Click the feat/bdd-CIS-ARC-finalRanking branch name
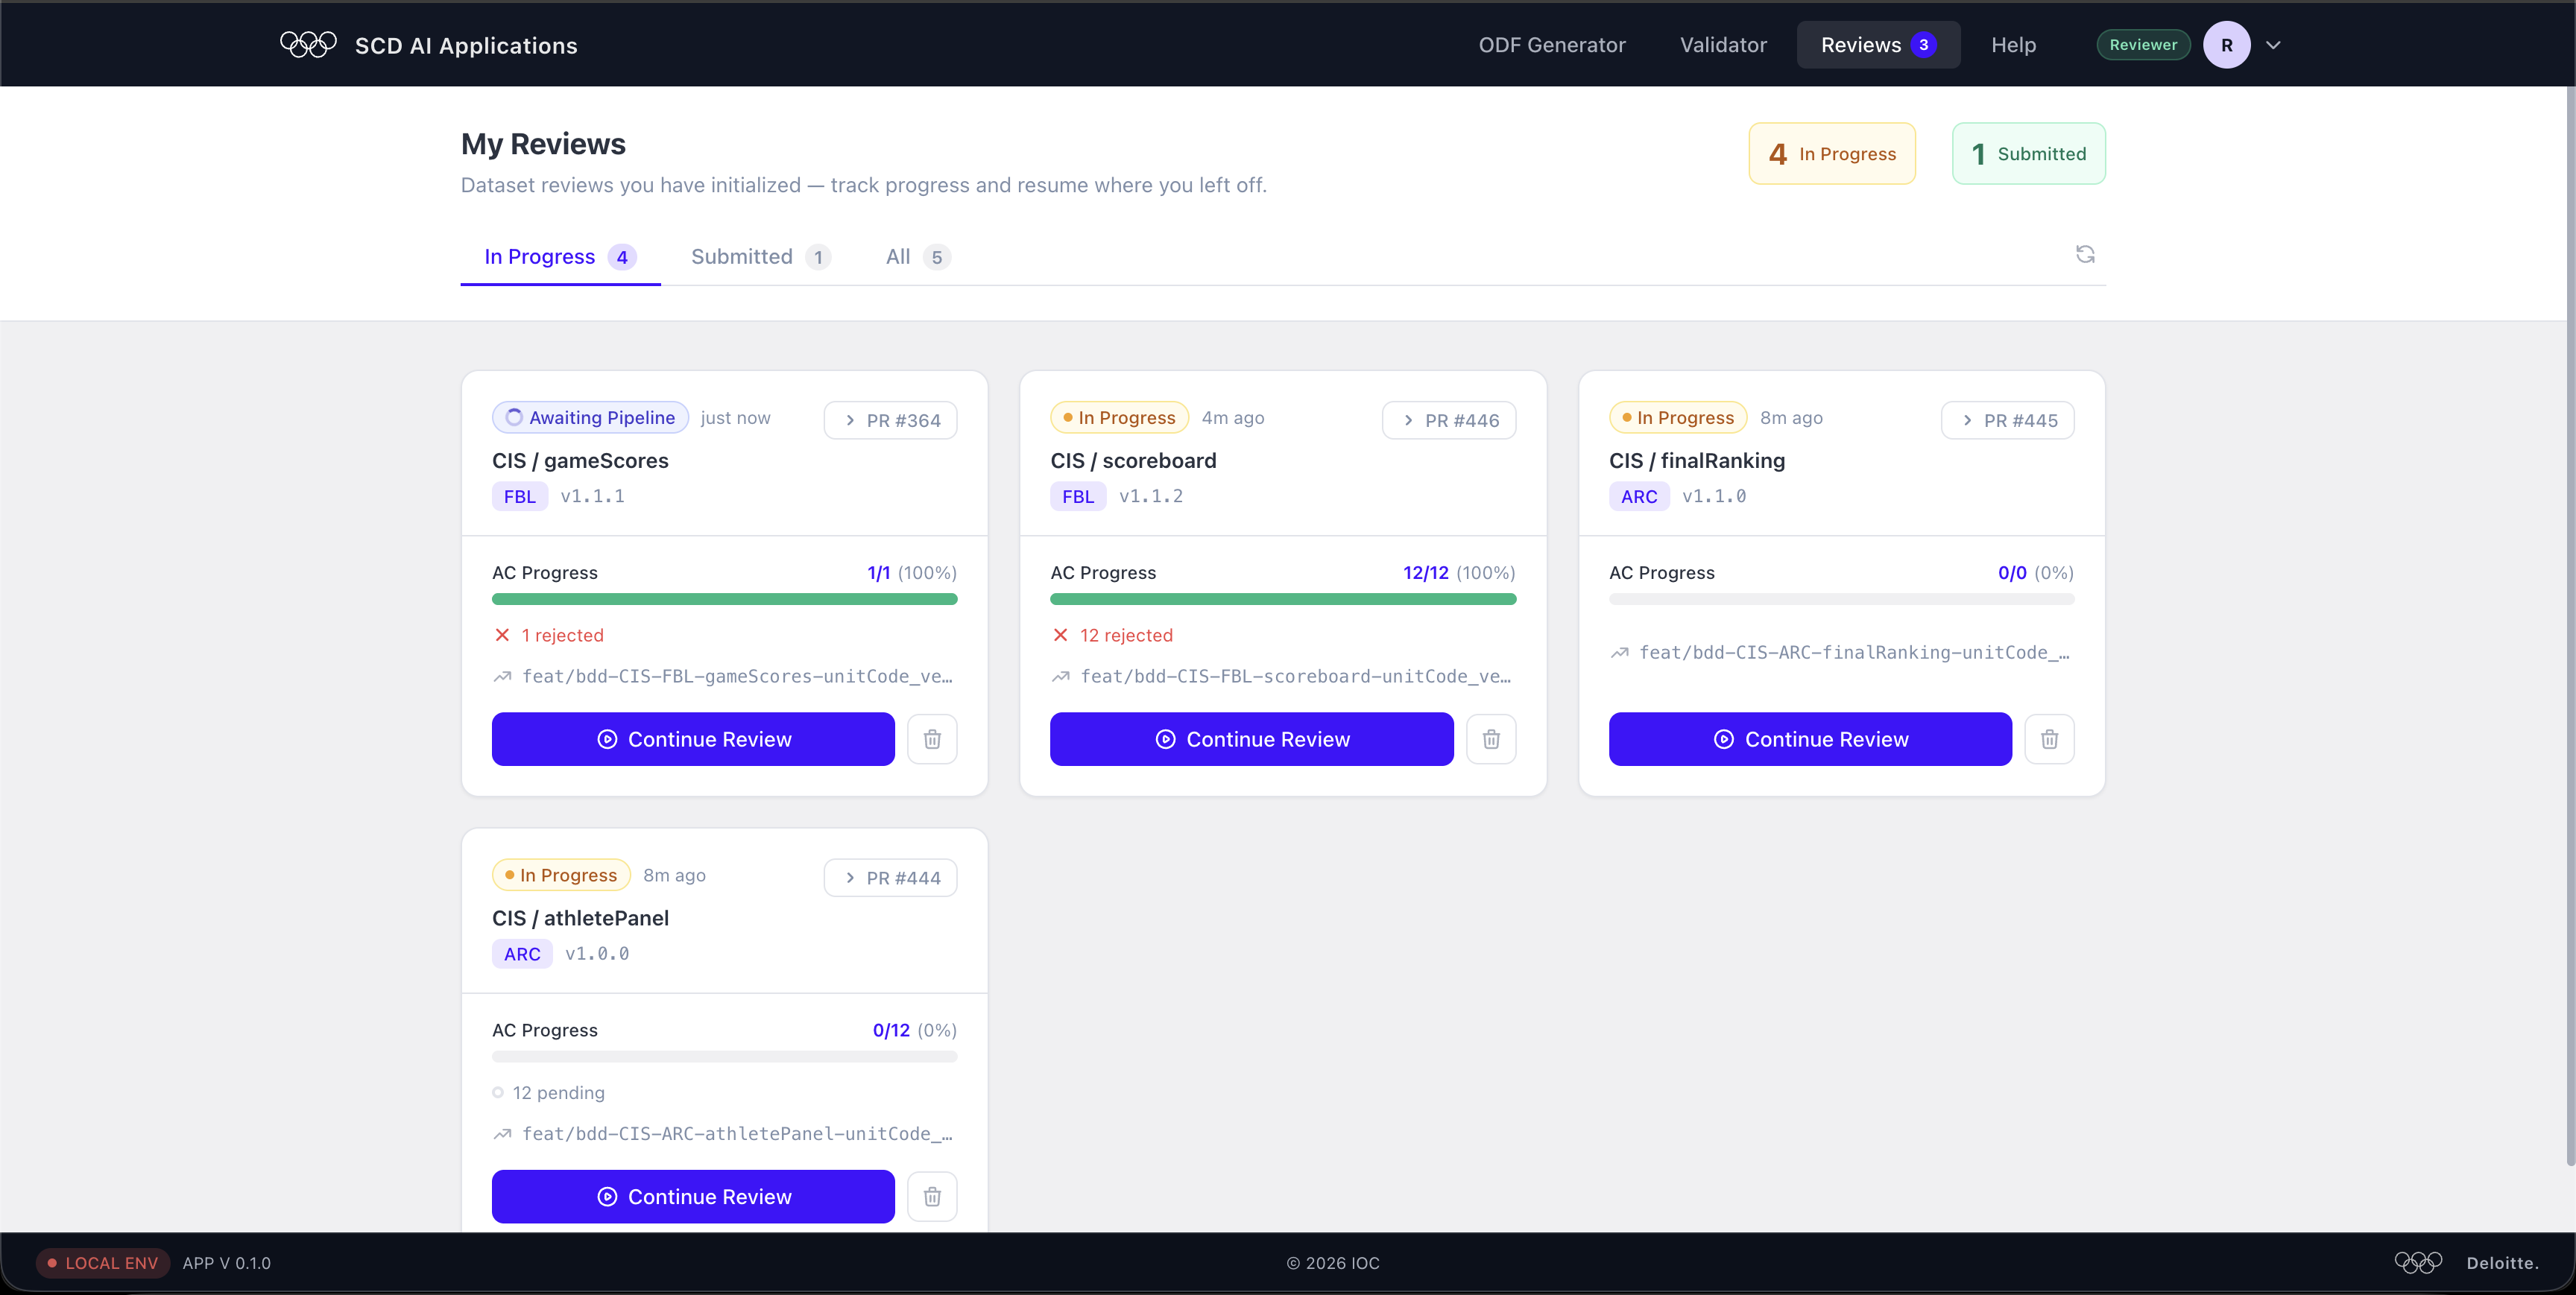2576x1295 pixels. click(1854, 653)
